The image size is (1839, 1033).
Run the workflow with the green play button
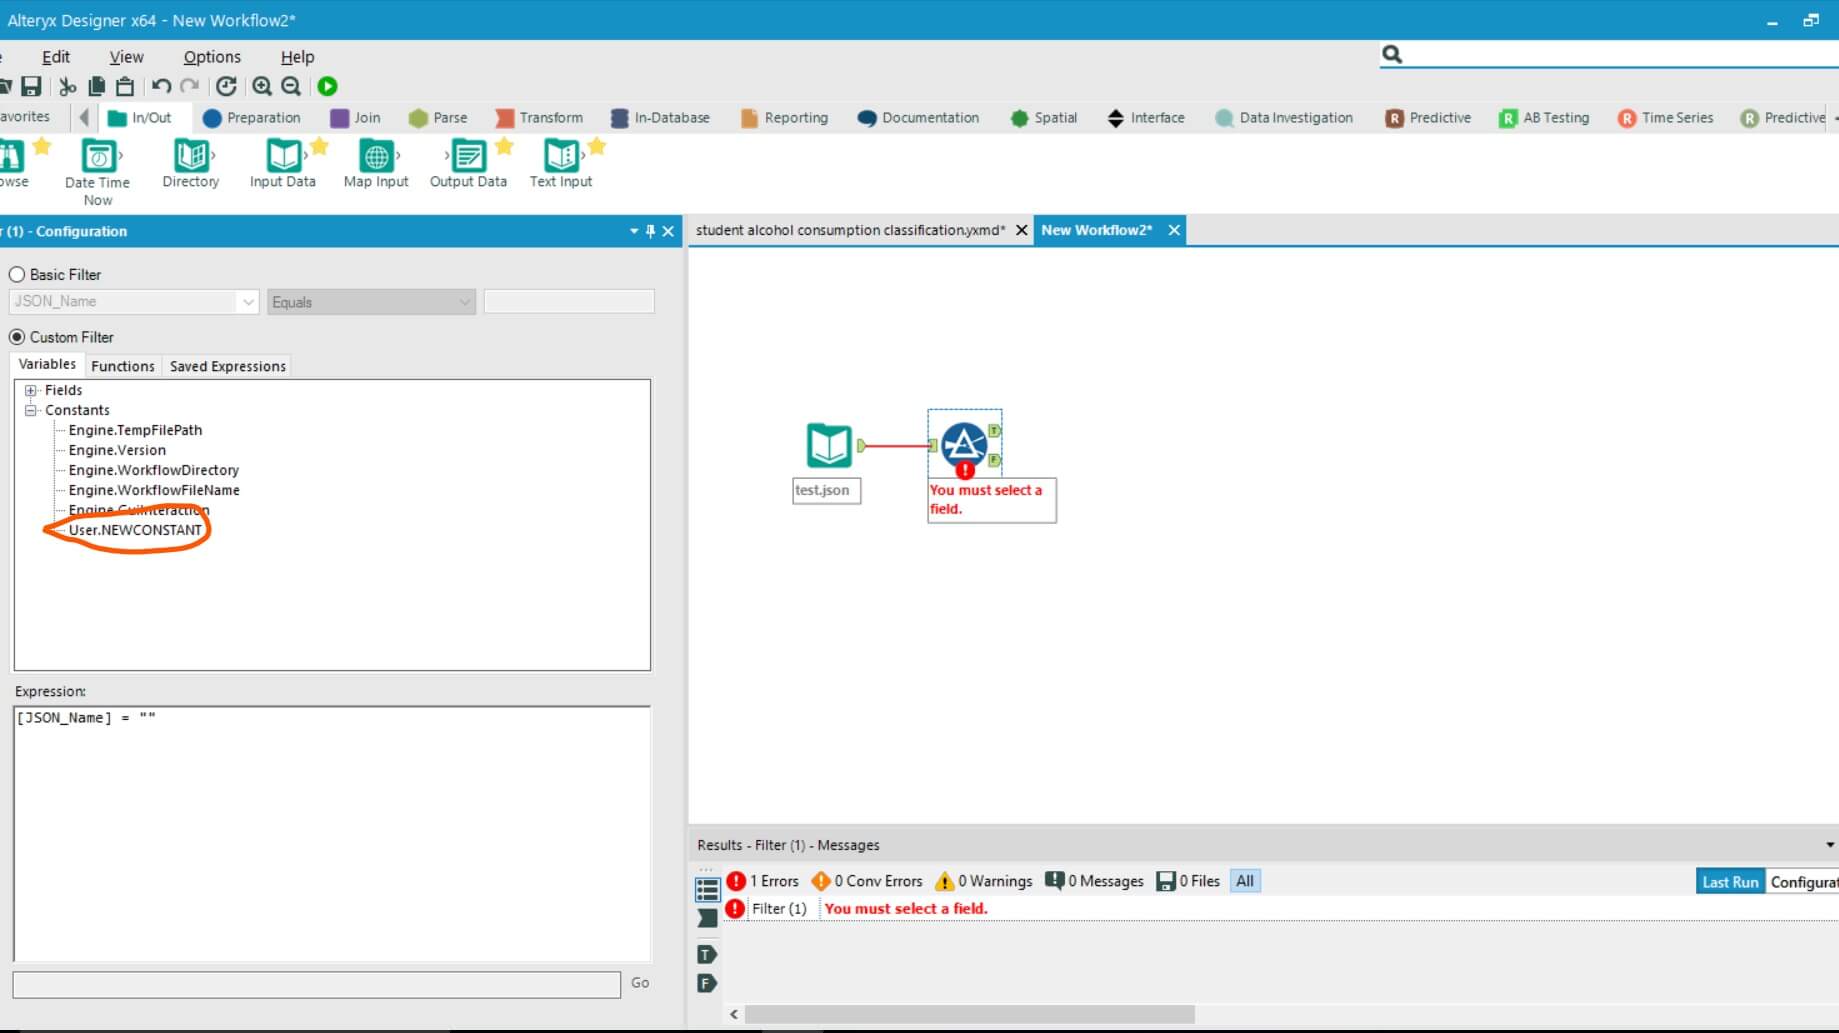(x=327, y=87)
